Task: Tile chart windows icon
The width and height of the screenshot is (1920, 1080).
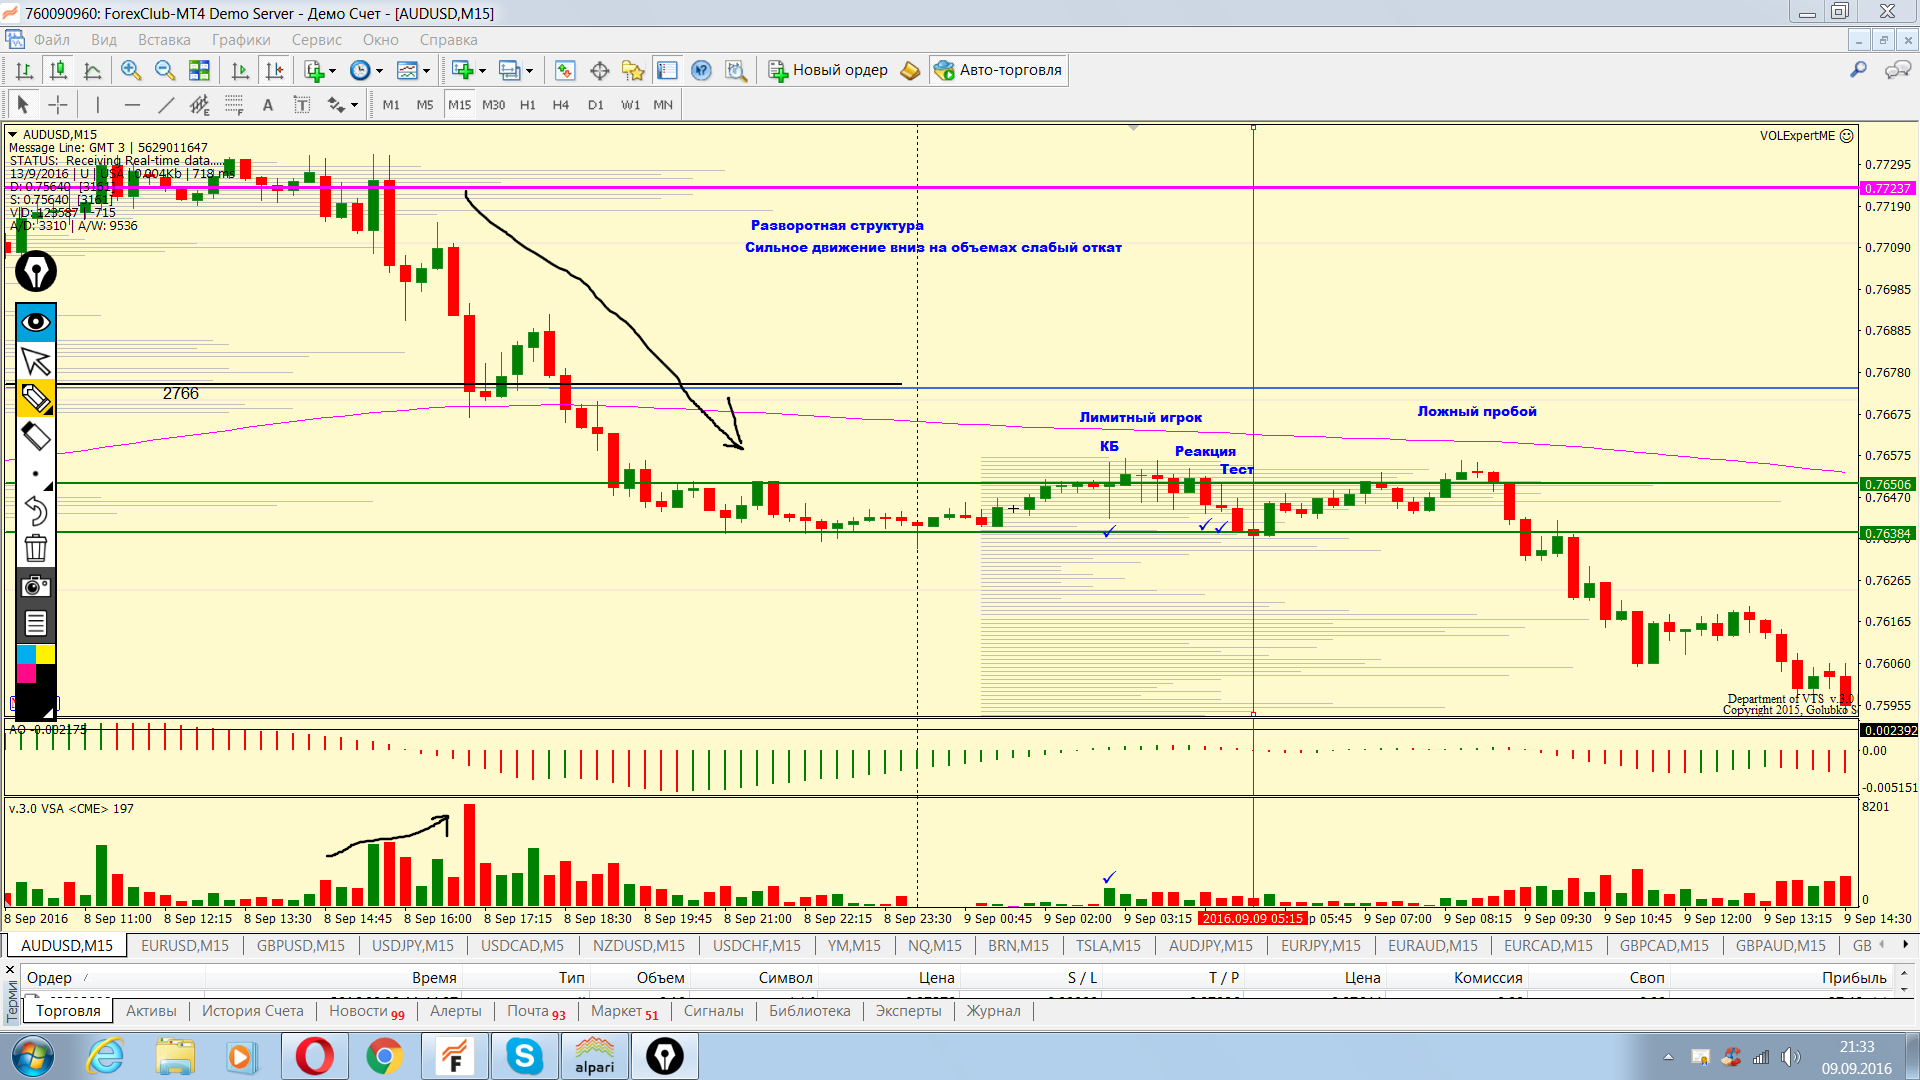Action: [x=199, y=70]
